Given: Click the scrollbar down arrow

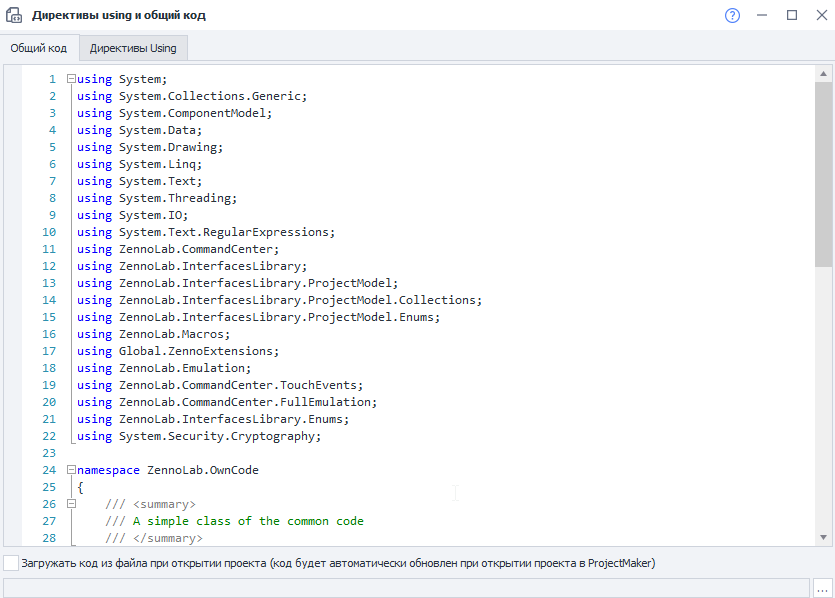Looking at the screenshot, I should [825, 538].
